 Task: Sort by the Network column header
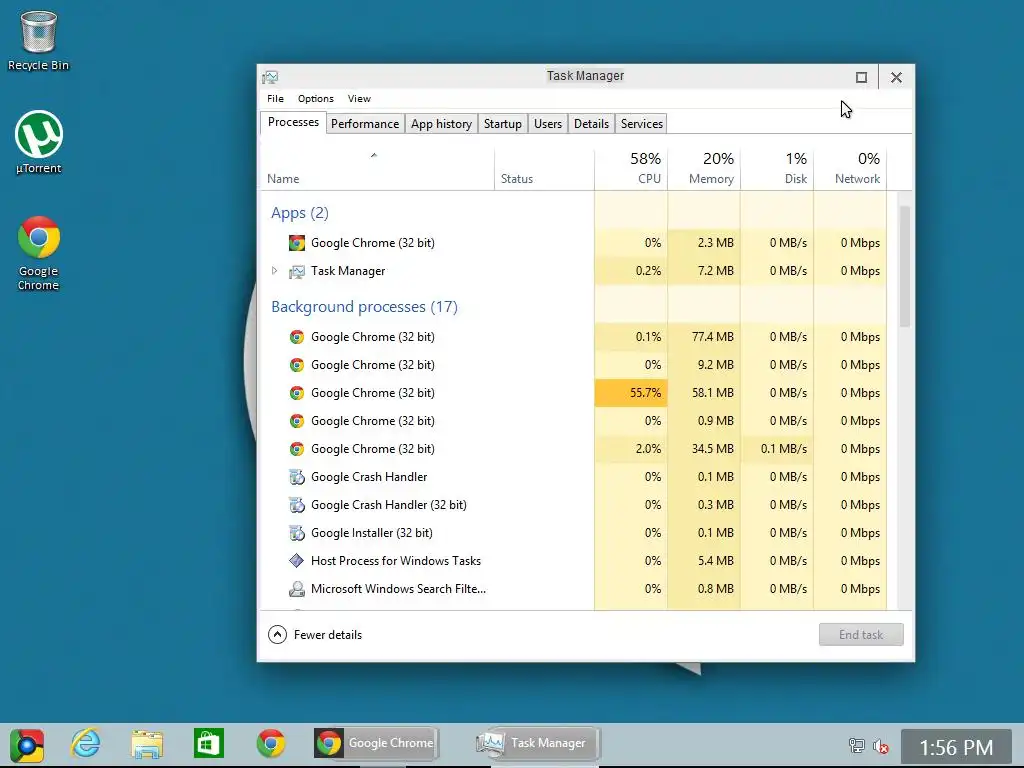(x=850, y=168)
